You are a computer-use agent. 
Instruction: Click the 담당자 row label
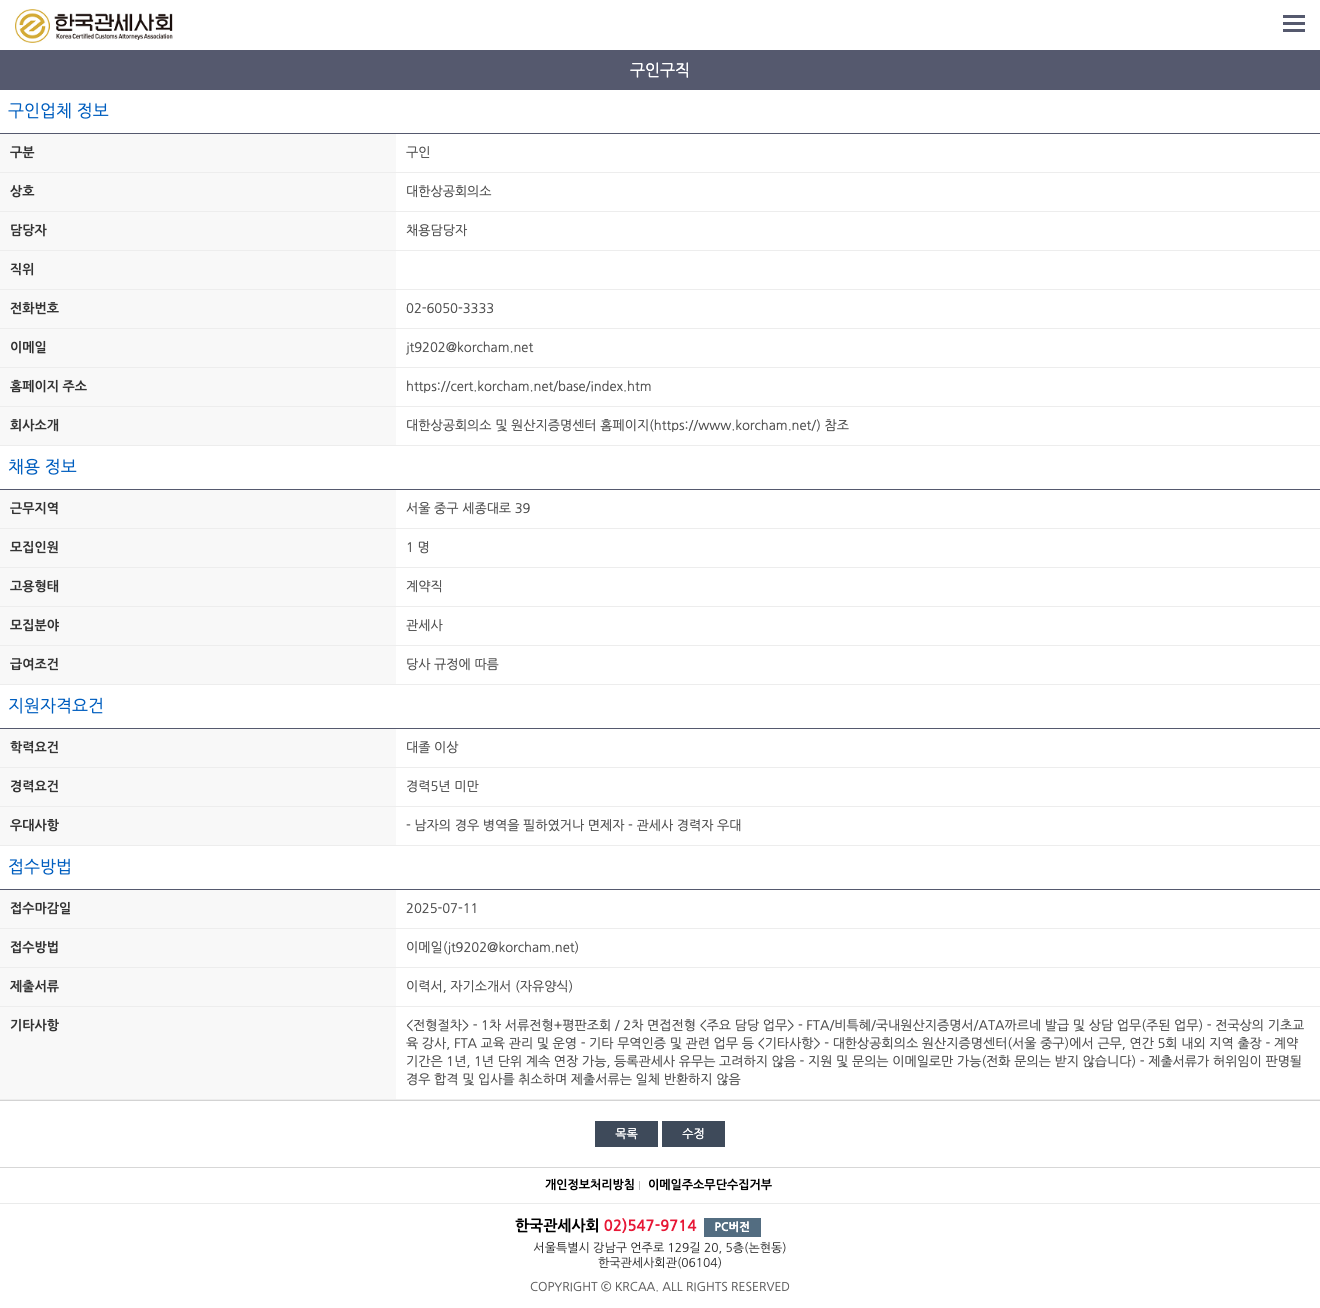(x=28, y=230)
